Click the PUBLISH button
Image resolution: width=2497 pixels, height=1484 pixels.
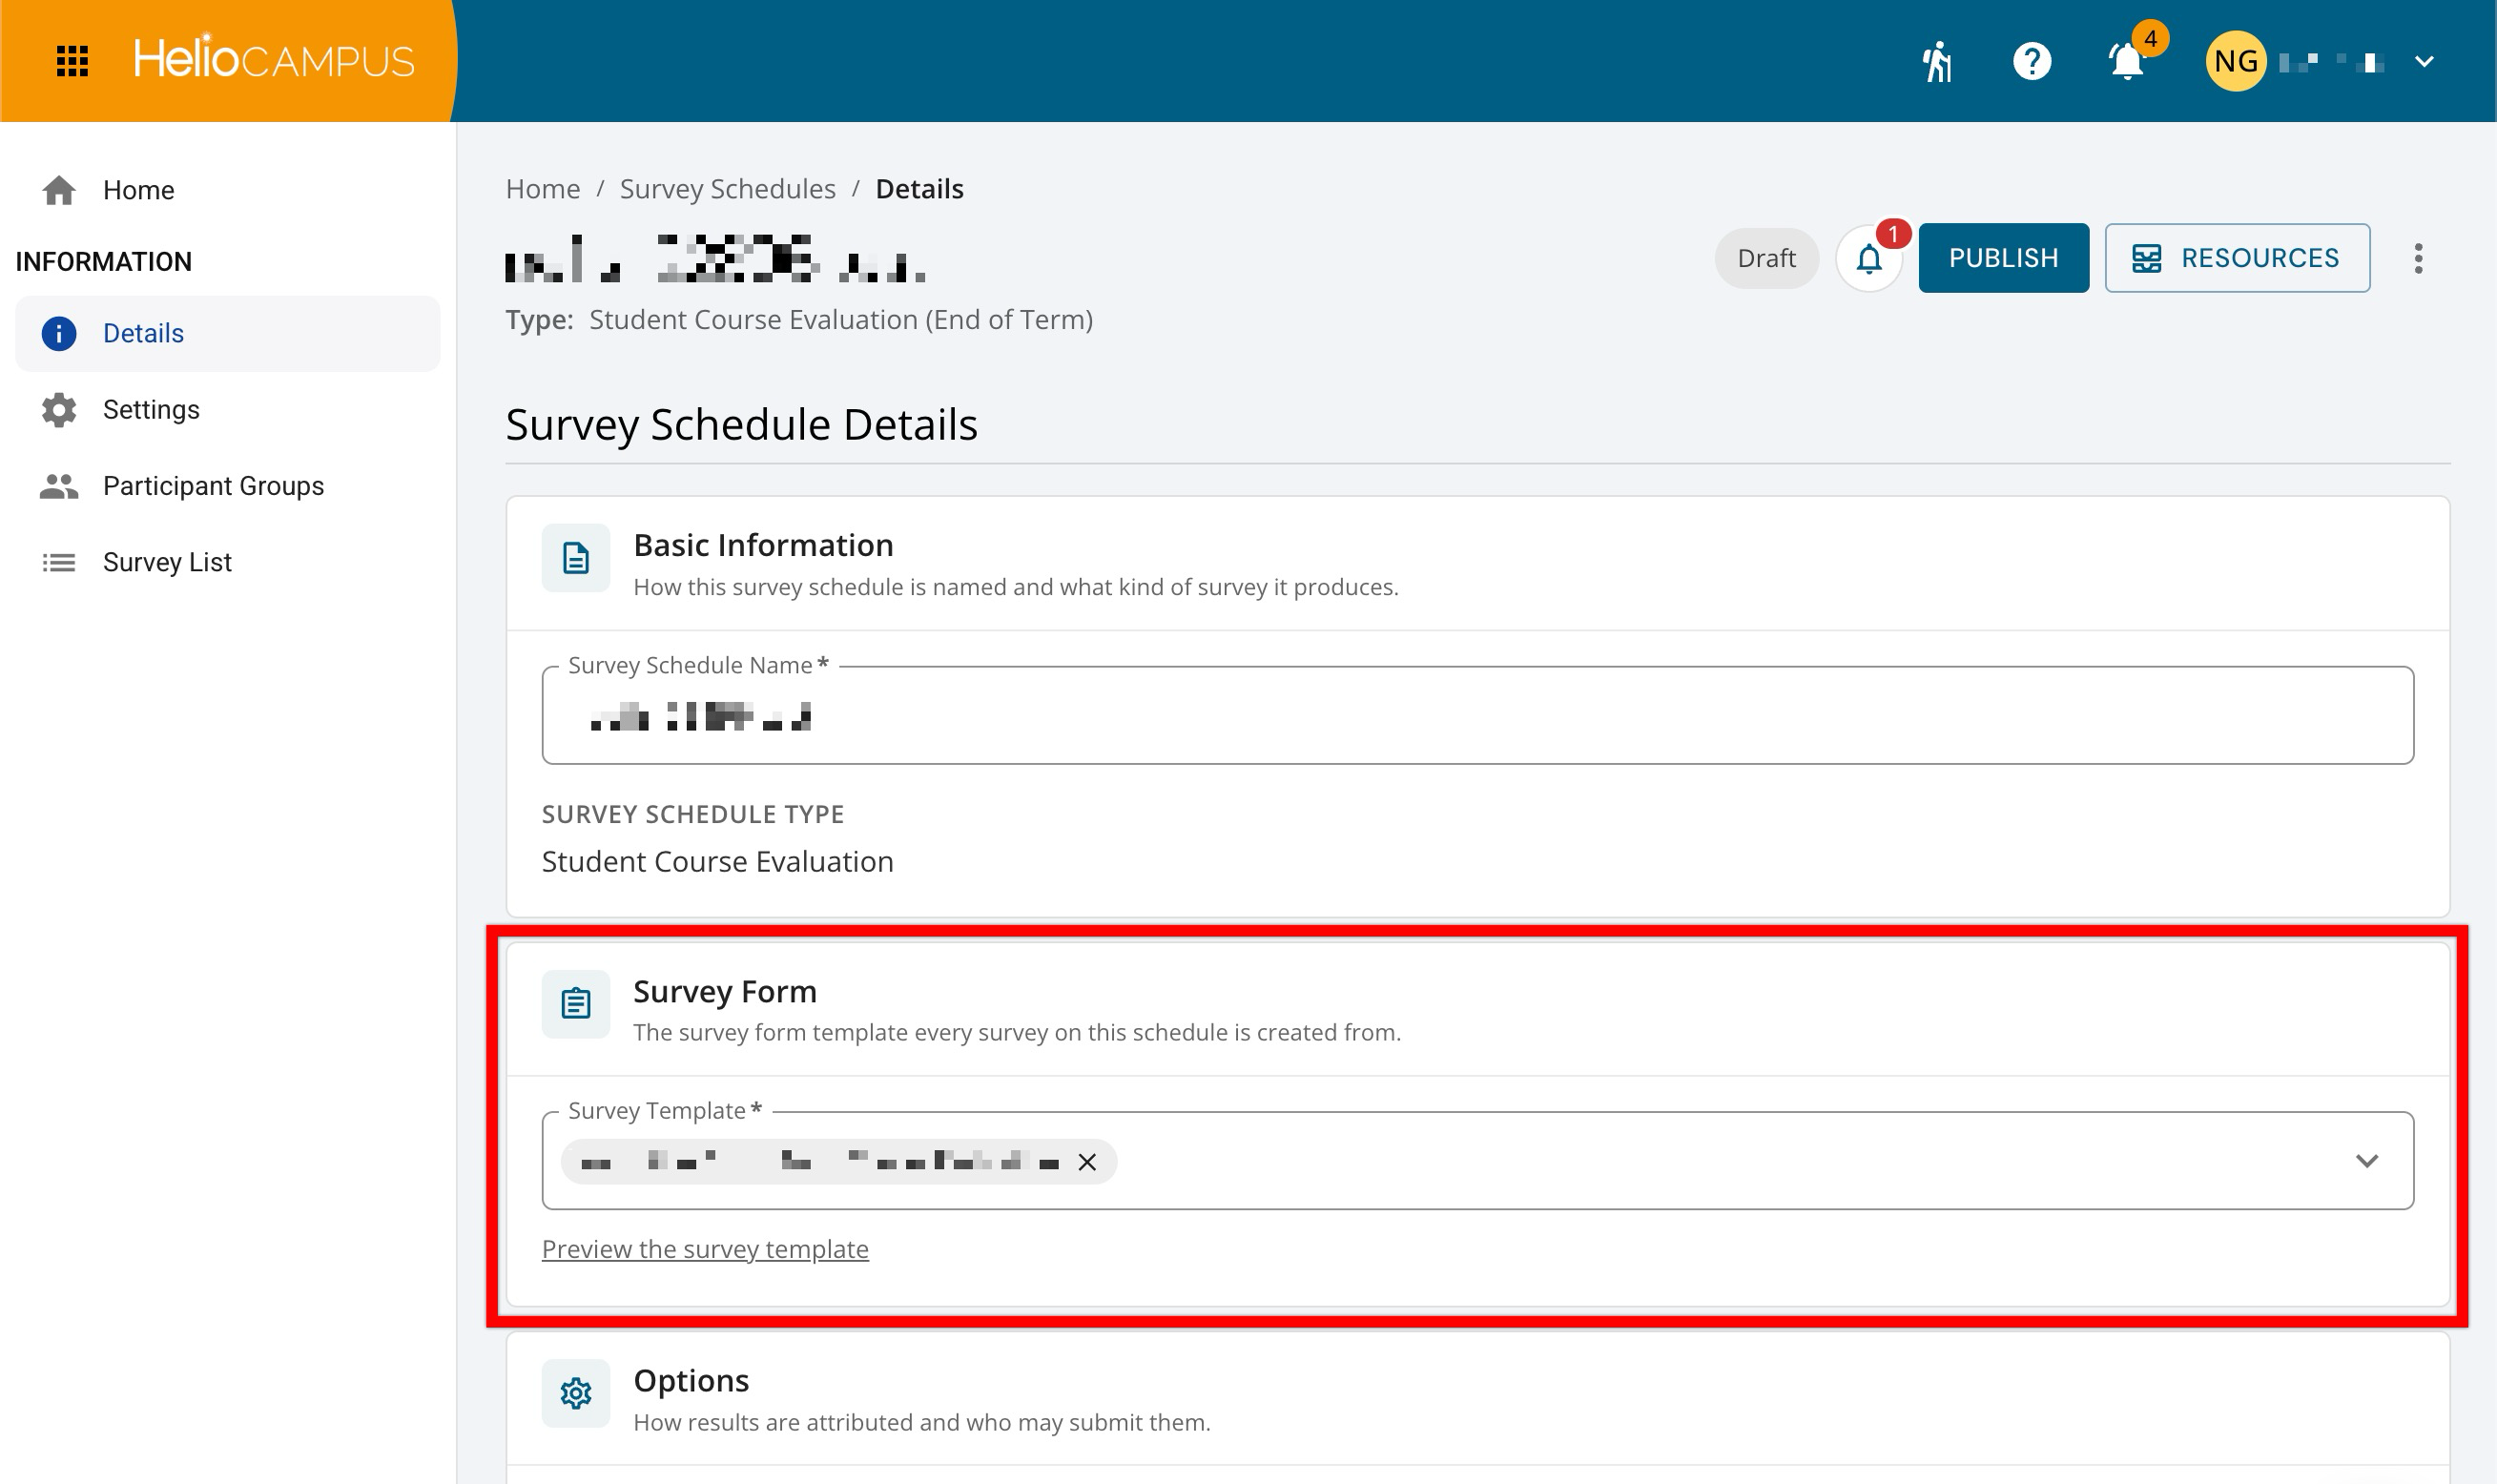2003,258
